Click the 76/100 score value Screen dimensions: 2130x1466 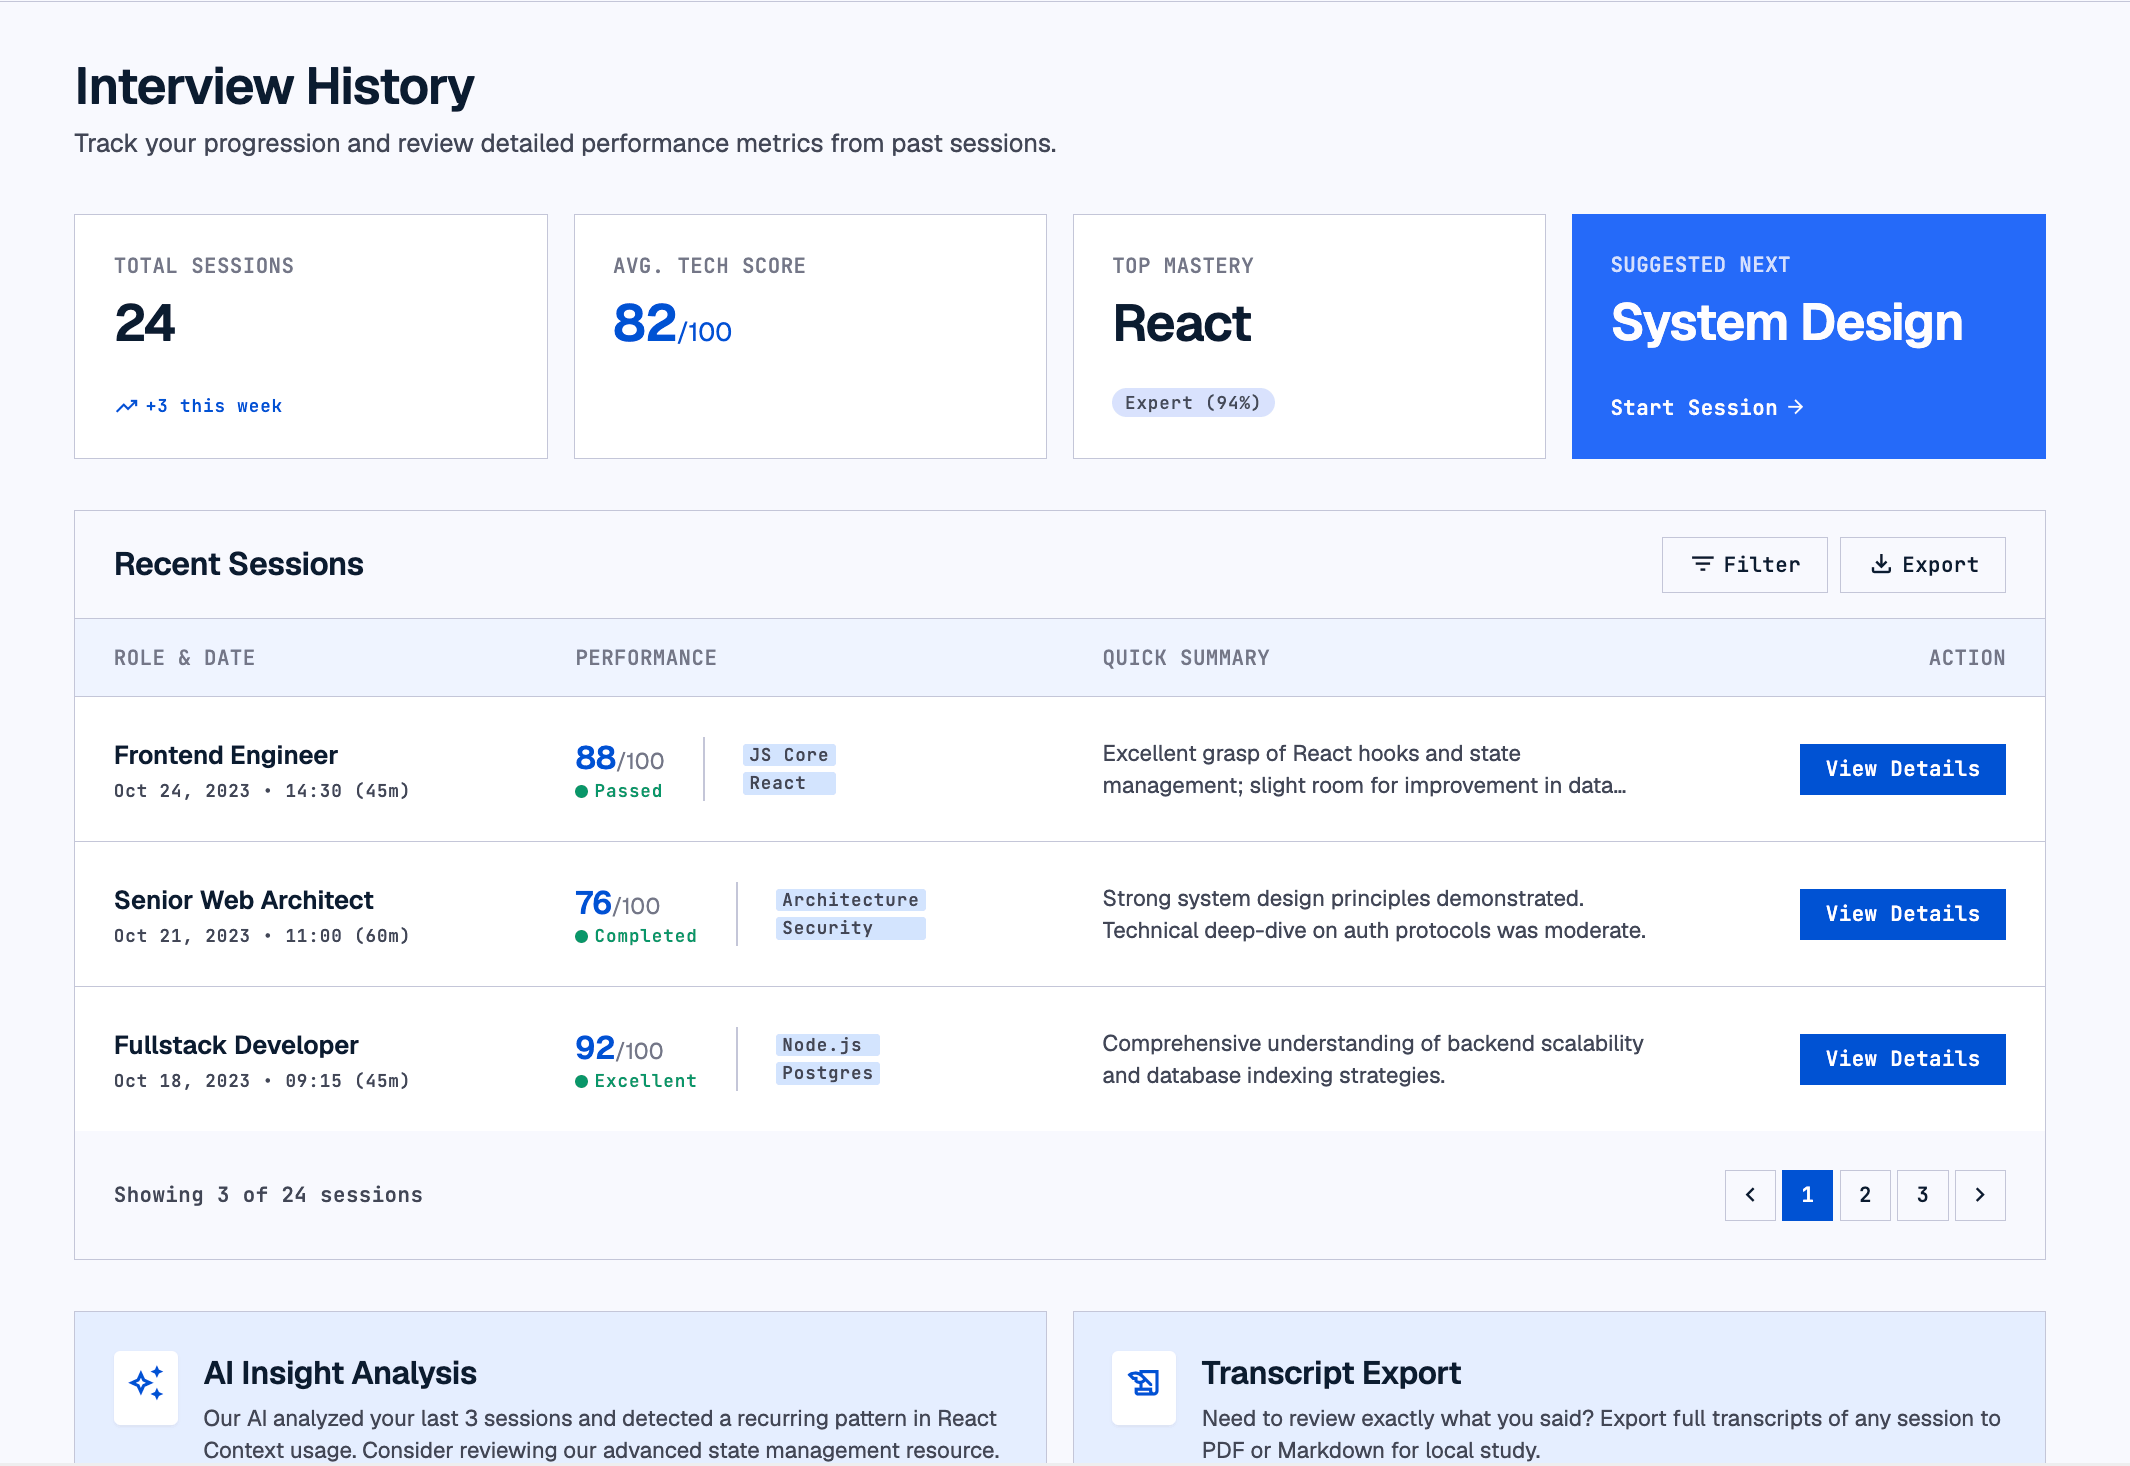(617, 903)
